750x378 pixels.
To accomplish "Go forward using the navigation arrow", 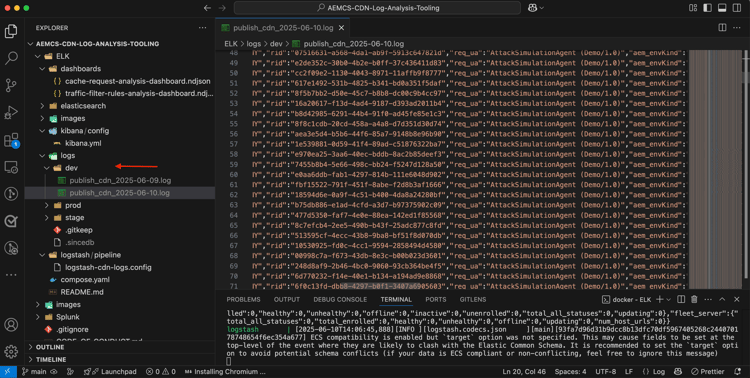I will coord(221,8).
